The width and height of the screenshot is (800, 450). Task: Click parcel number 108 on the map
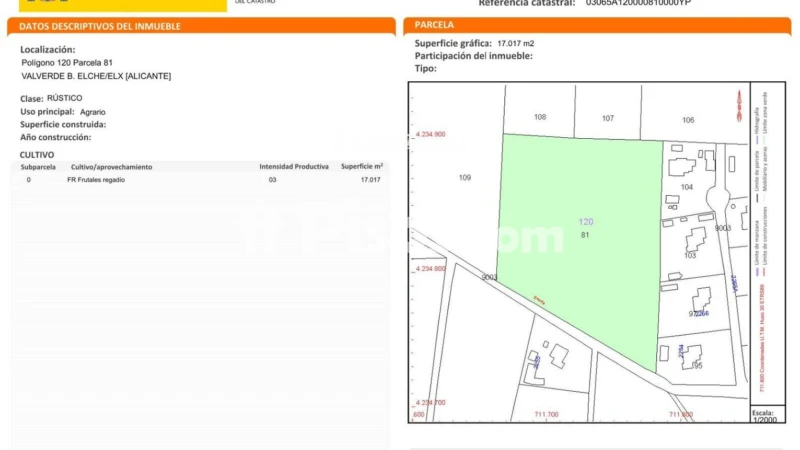(x=540, y=117)
